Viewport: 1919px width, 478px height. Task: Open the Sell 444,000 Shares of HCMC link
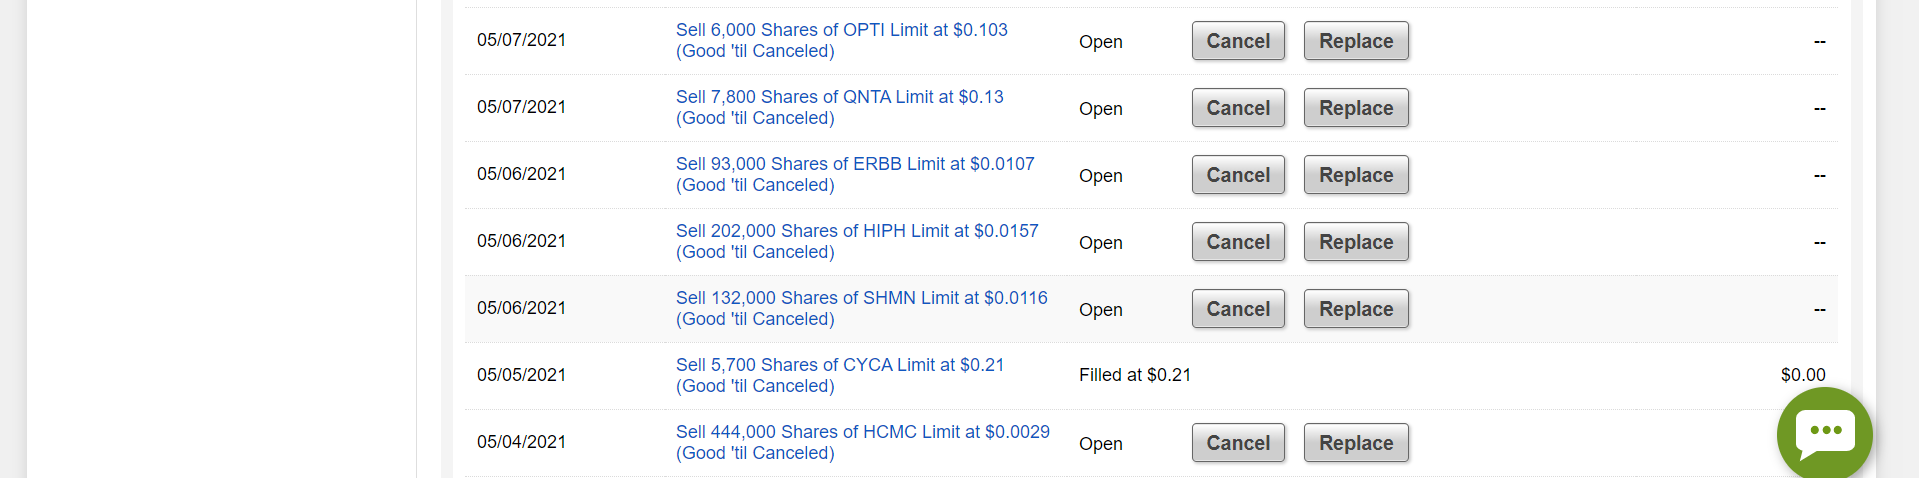click(x=862, y=432)
